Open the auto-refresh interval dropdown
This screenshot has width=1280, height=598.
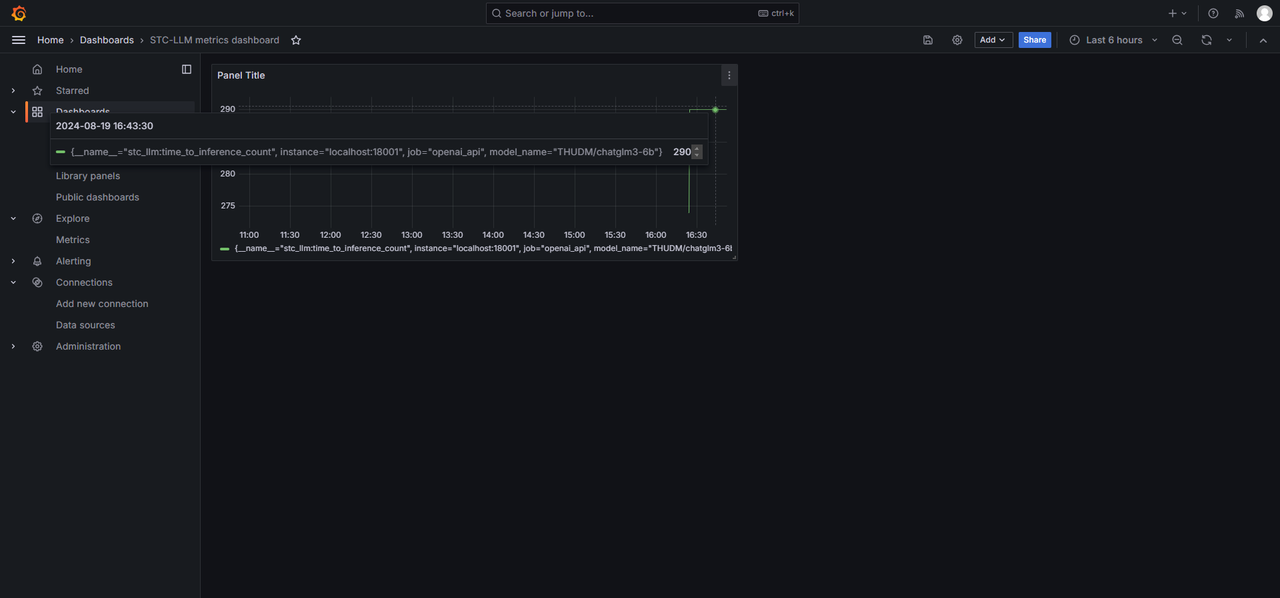(1229, 40)
